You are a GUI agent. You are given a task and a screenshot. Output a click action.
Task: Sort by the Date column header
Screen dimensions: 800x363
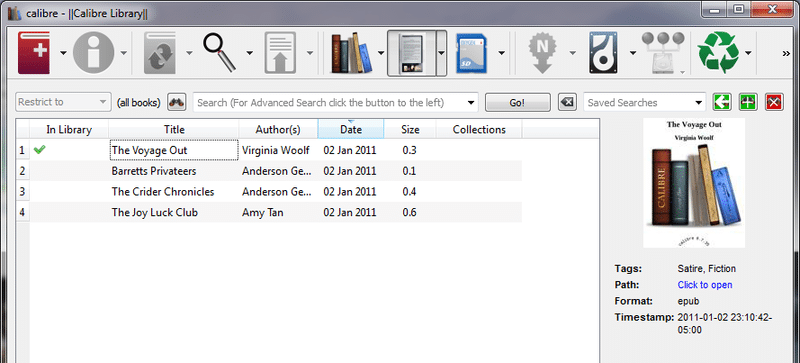pyautogui.click(x=351, y=130)
